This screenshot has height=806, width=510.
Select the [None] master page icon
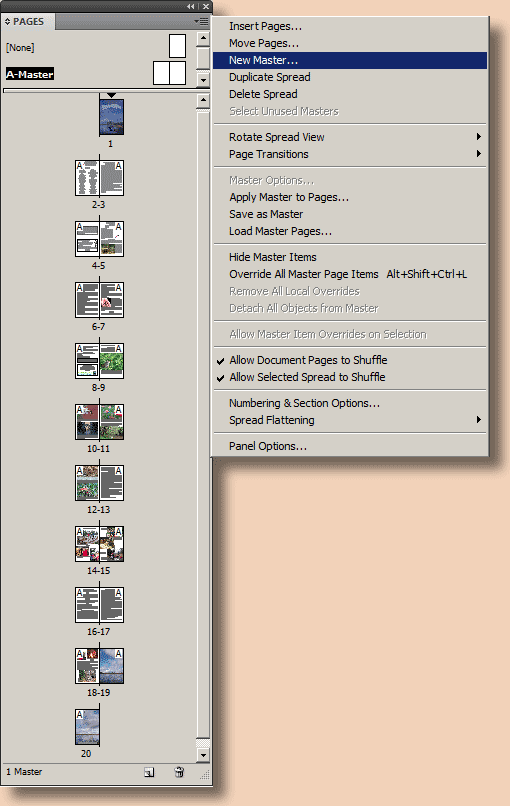(177, 46)
